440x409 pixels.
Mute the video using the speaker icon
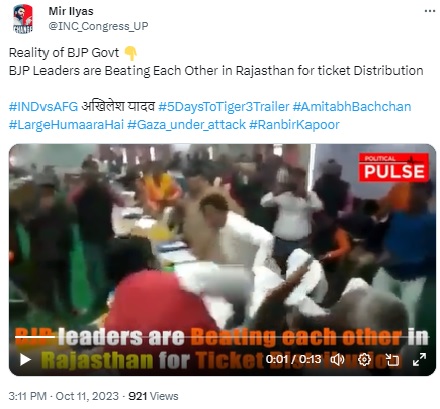click(337, 359)
